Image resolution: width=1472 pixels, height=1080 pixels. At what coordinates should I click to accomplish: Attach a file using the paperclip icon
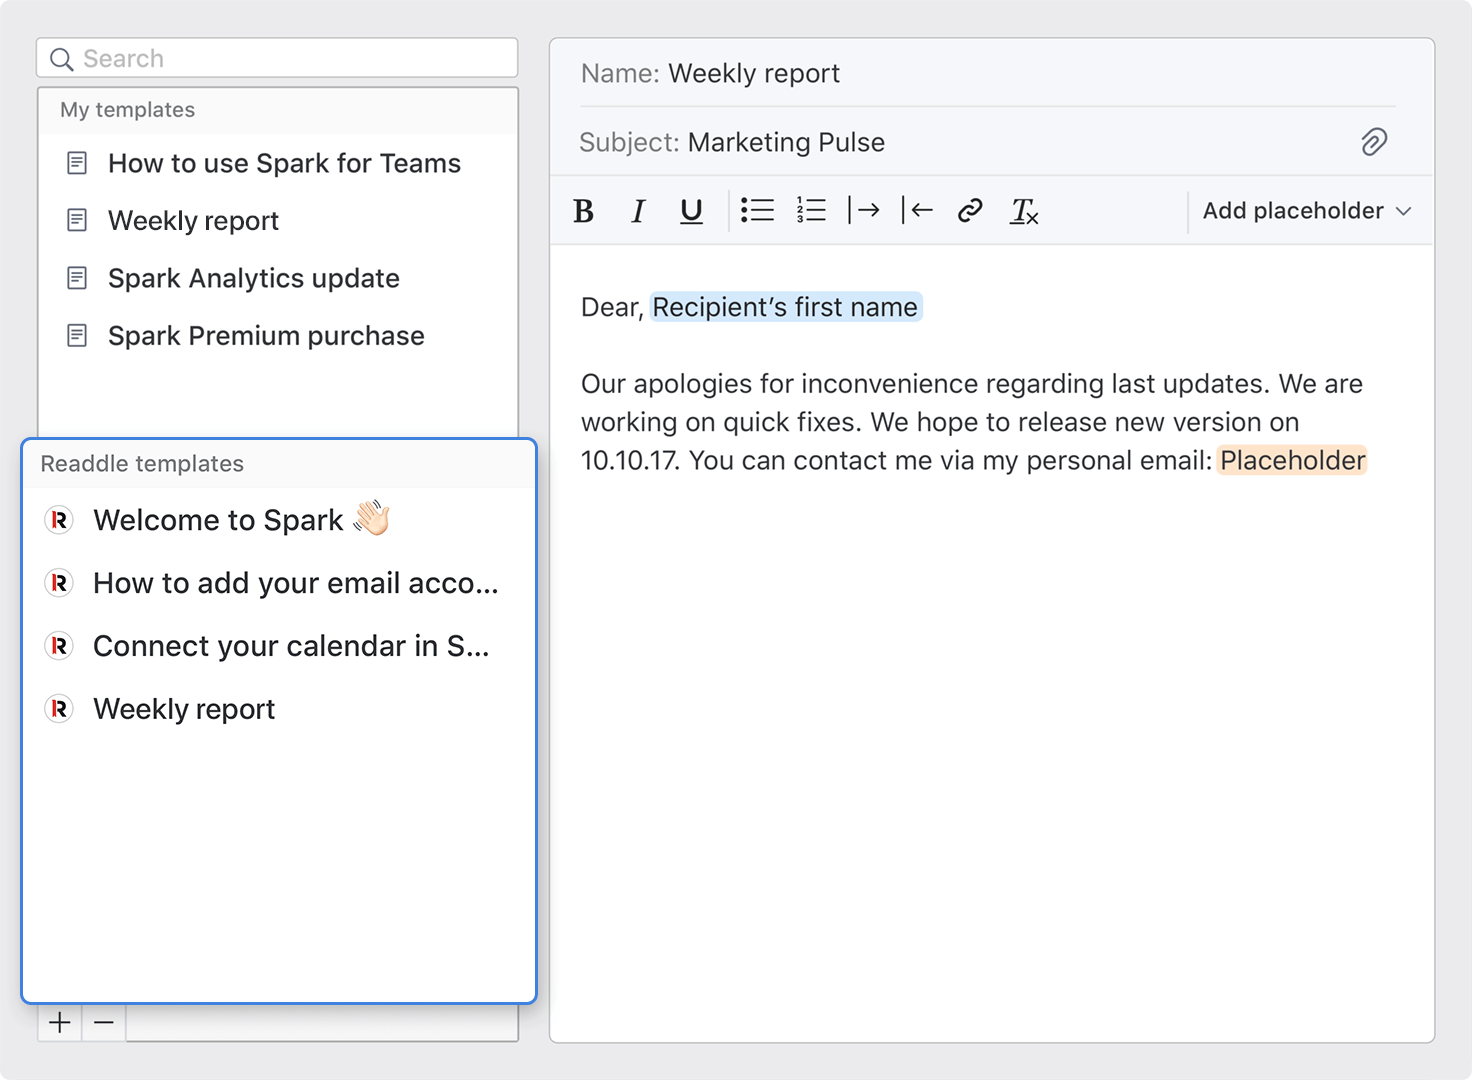[1374, 142]
